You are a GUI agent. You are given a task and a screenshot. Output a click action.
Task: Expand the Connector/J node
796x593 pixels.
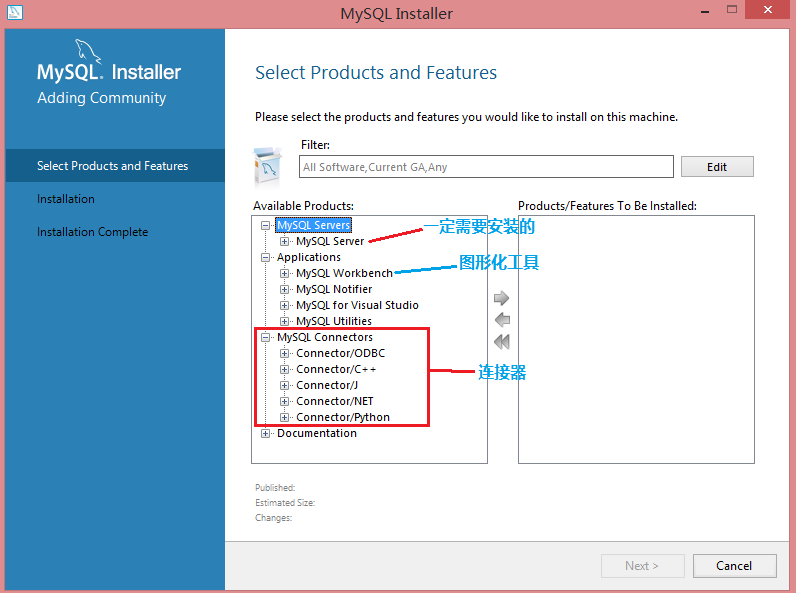284,385
